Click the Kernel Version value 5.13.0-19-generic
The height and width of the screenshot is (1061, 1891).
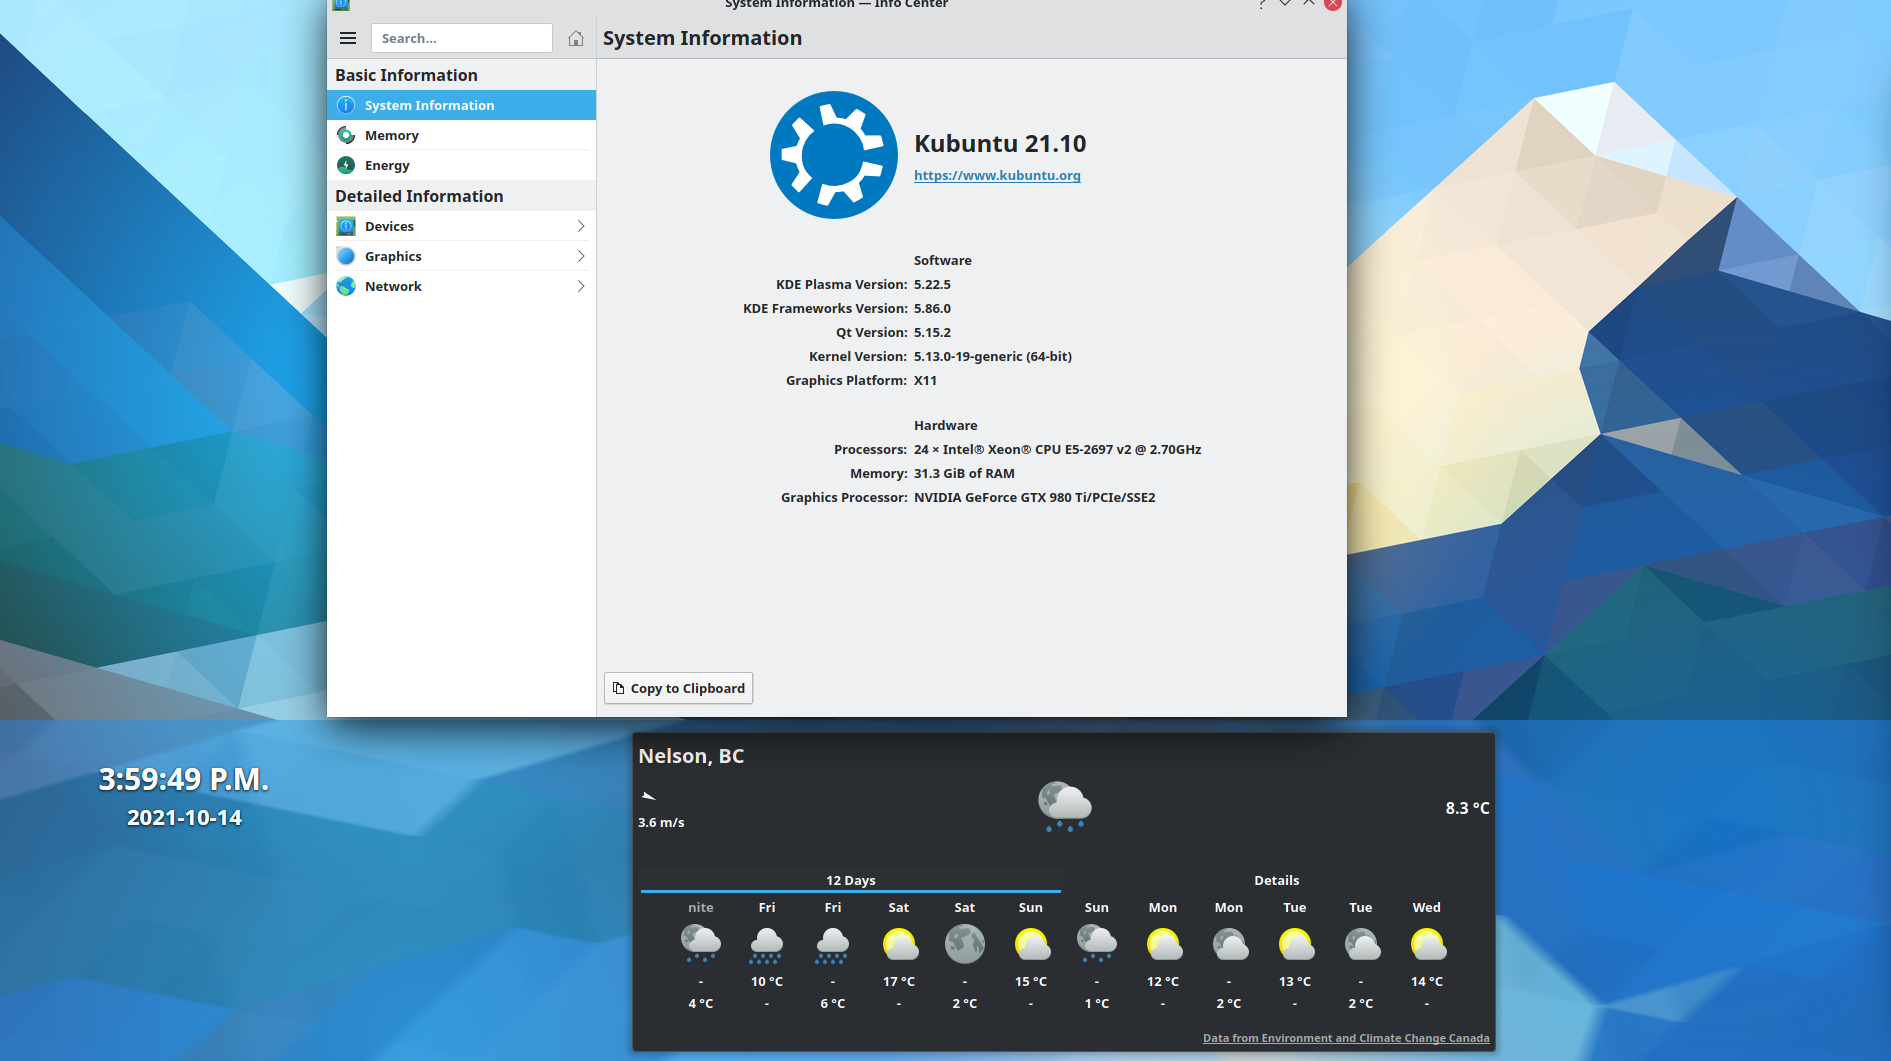tap(993, 356)
